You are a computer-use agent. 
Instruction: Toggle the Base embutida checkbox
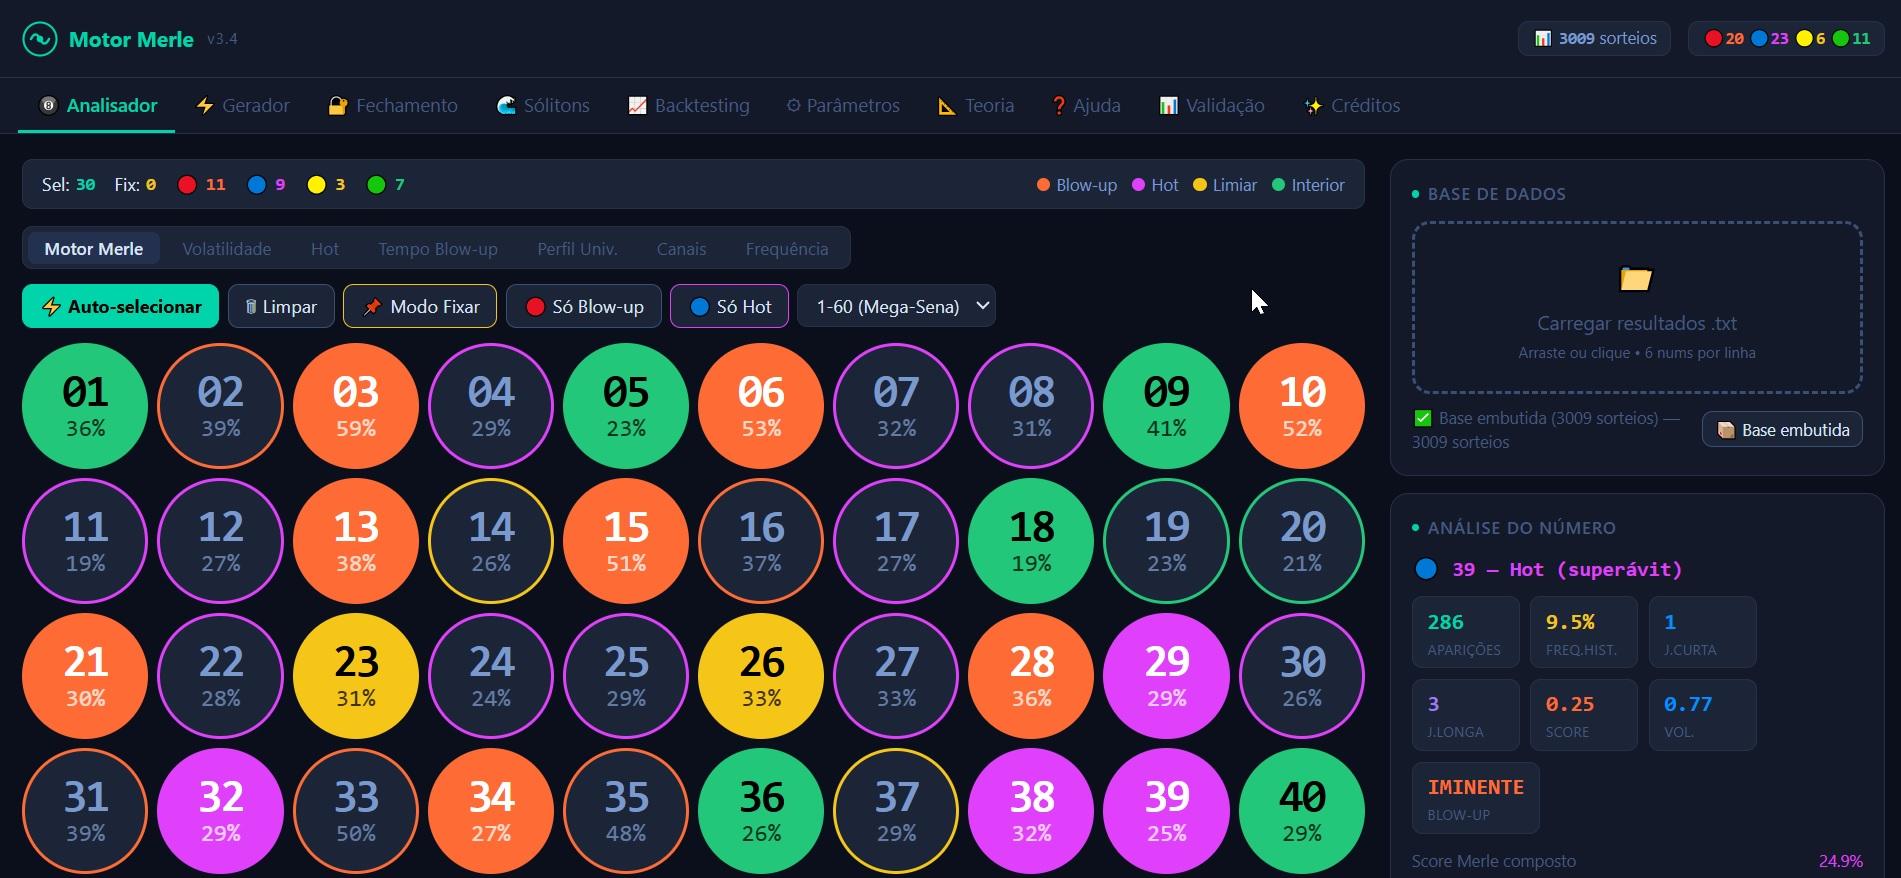point(1422,418)
